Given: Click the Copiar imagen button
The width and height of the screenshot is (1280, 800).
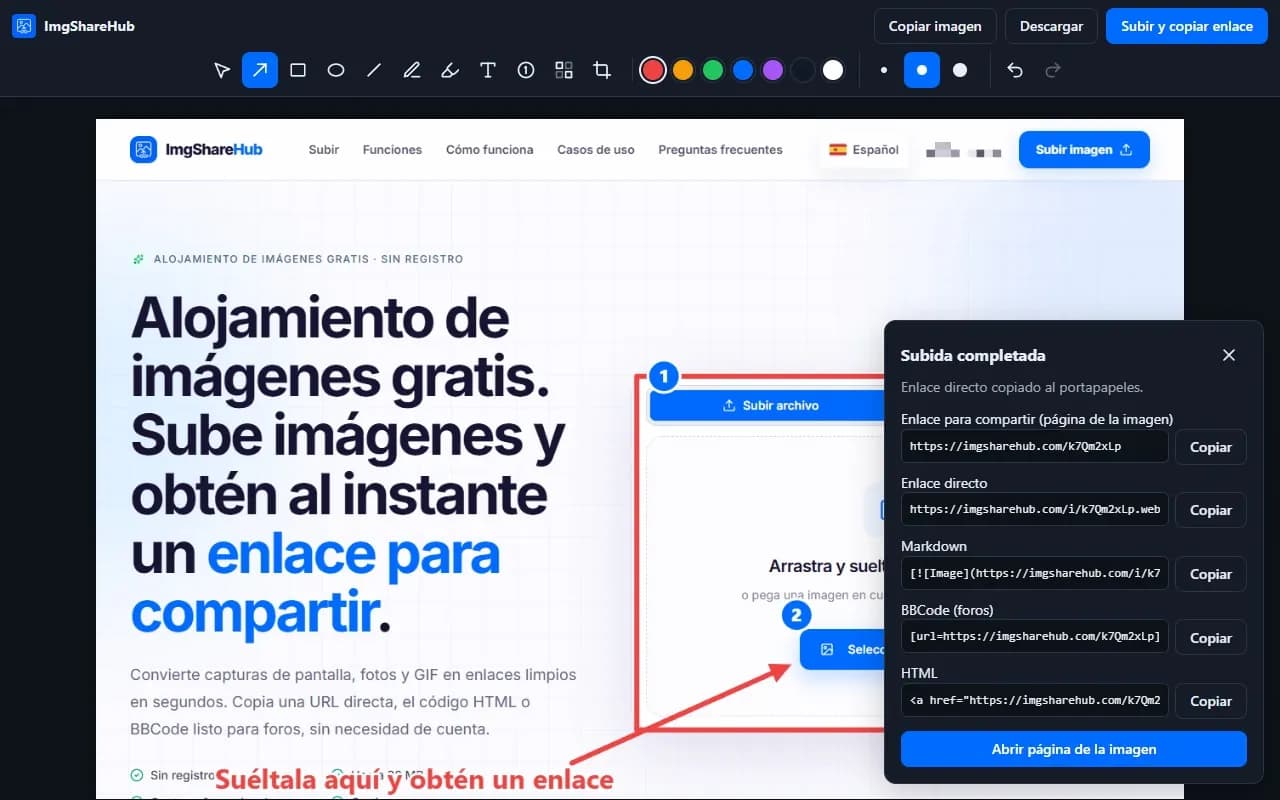Looking at the screenshot, I should point(935,26).
